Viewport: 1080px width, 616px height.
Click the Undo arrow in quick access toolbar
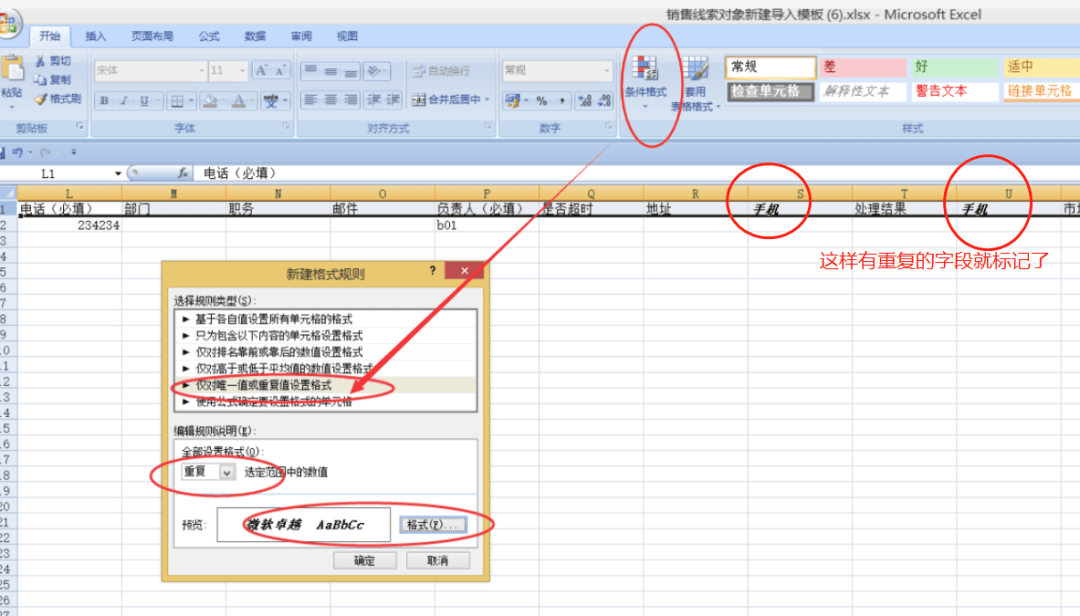click(x=18, y=152)
